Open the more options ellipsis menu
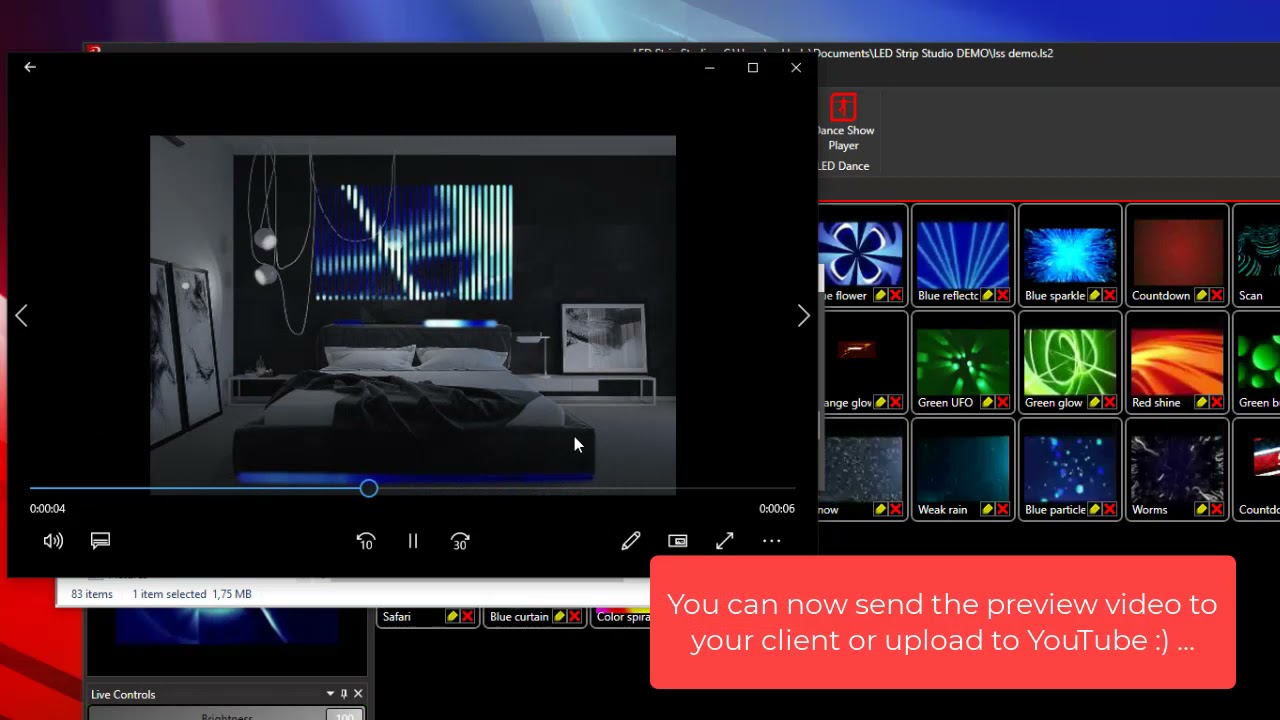The image size is (1280, 720). click(x=772, y=541)
